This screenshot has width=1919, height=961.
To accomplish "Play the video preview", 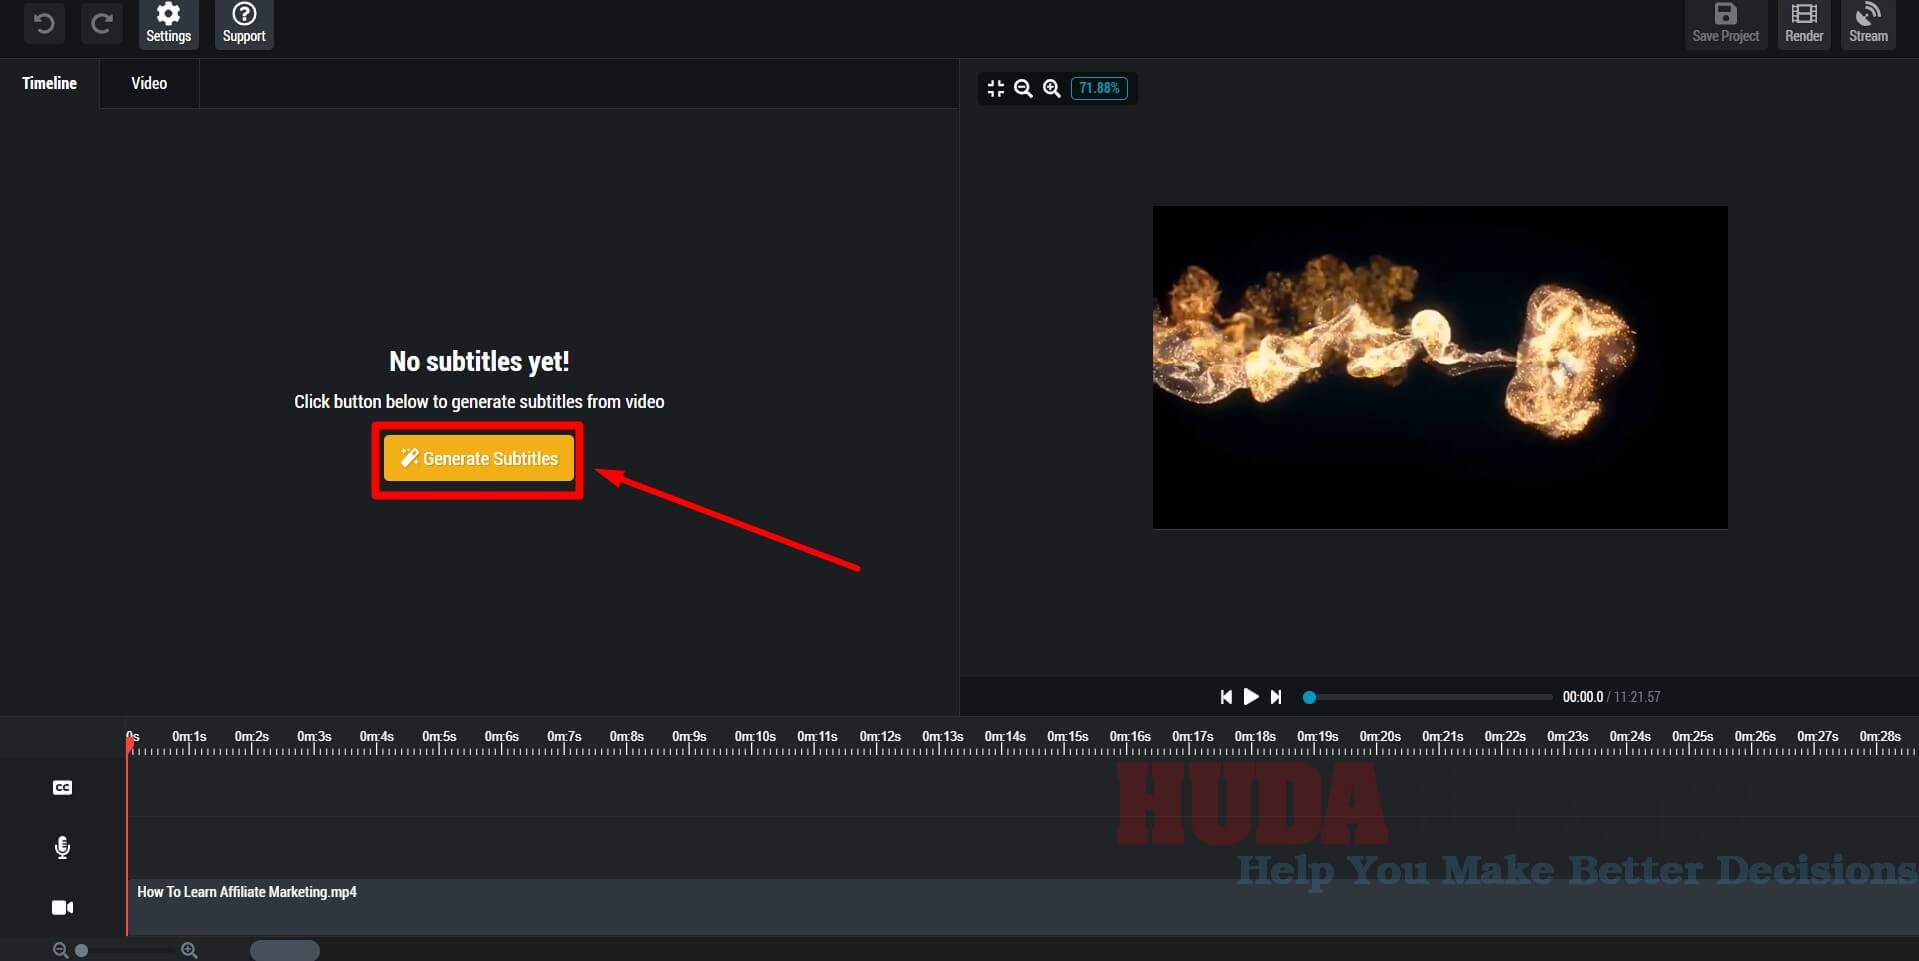I will [1251, 697].
